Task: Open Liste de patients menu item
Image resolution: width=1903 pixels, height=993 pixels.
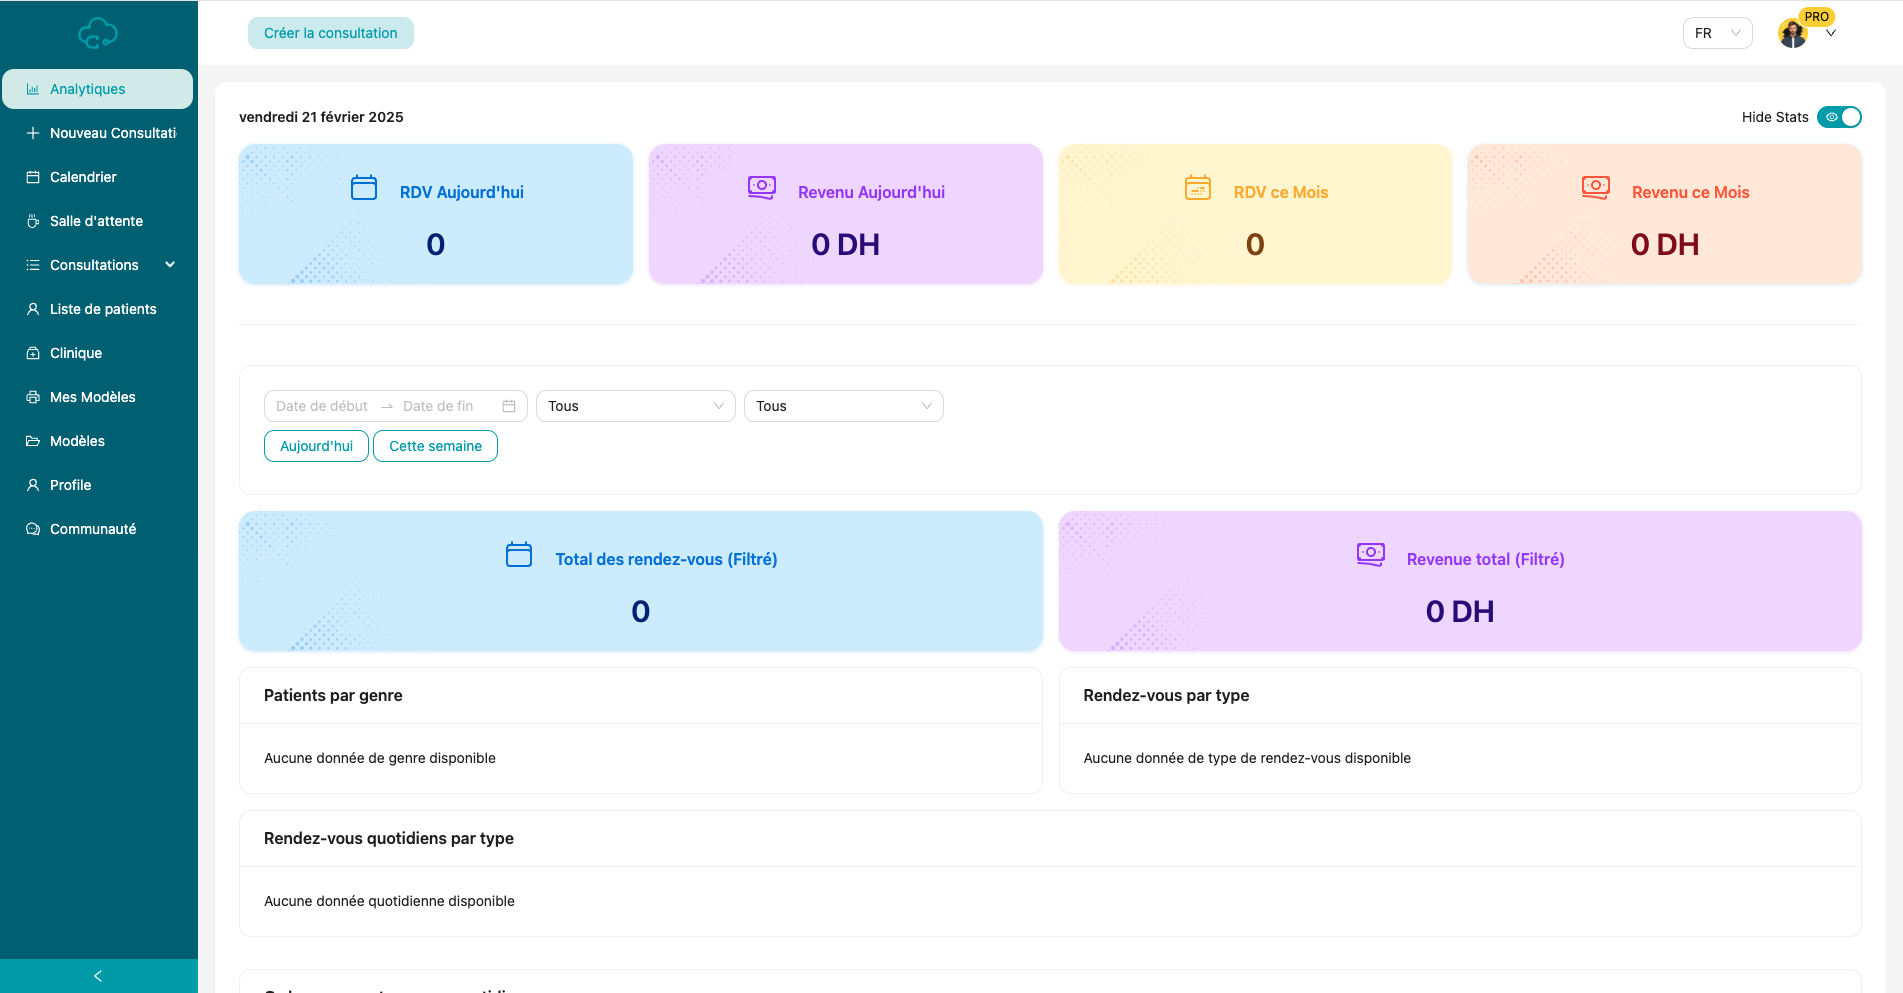Action: pyautogui.click(x=103, y=309)
